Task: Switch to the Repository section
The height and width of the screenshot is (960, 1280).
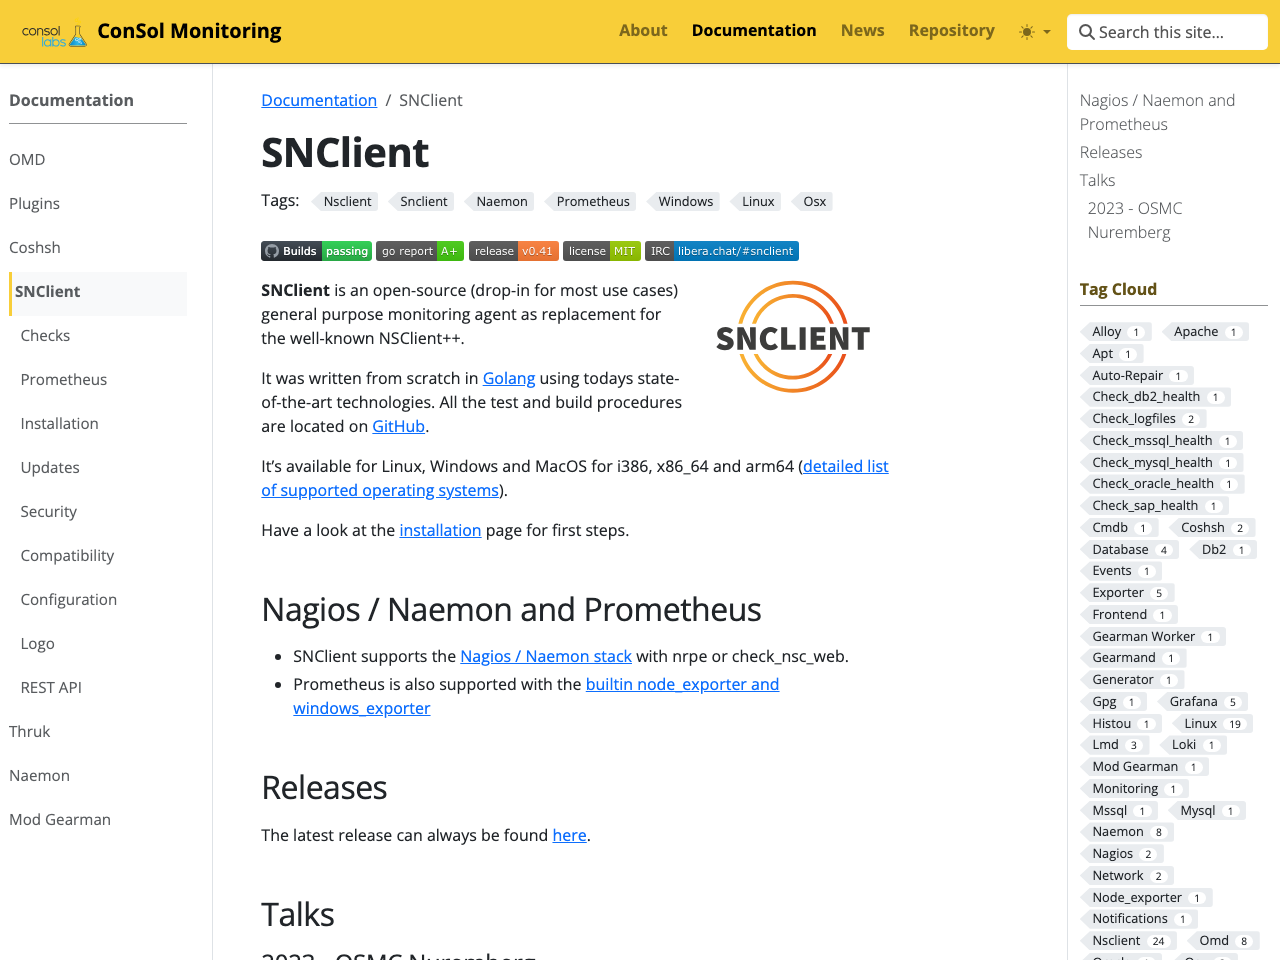Action: click(x=951, y=30)
